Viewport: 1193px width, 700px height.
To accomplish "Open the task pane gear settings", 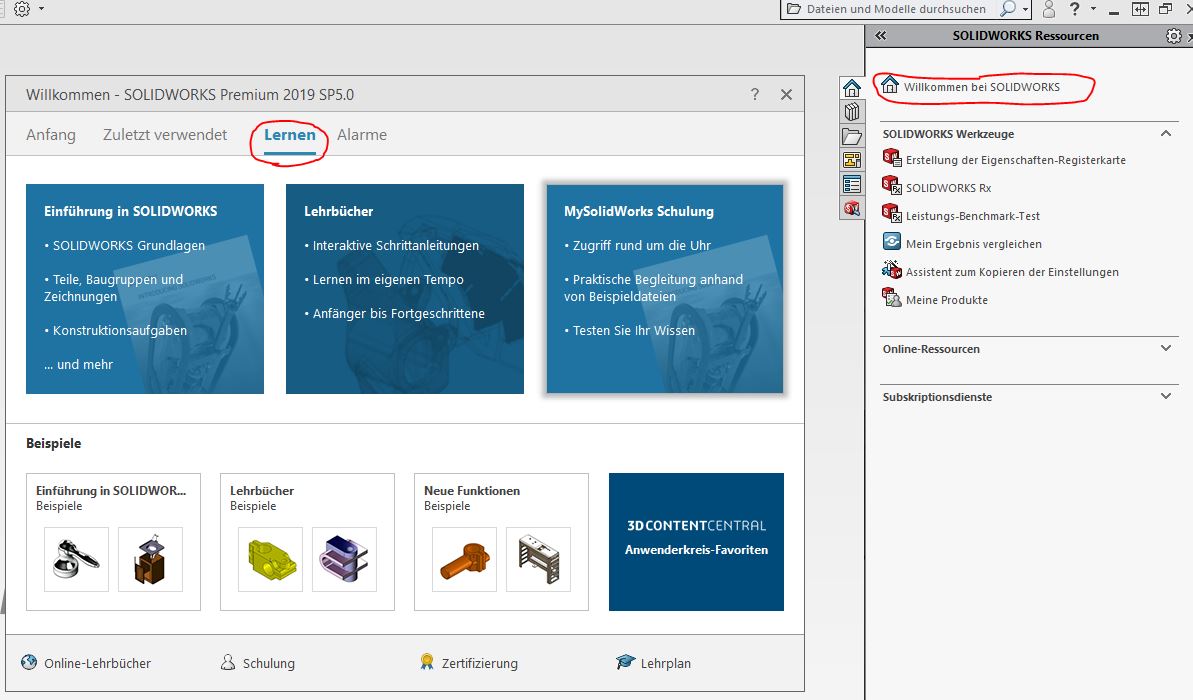I will tap(1173, 36).
